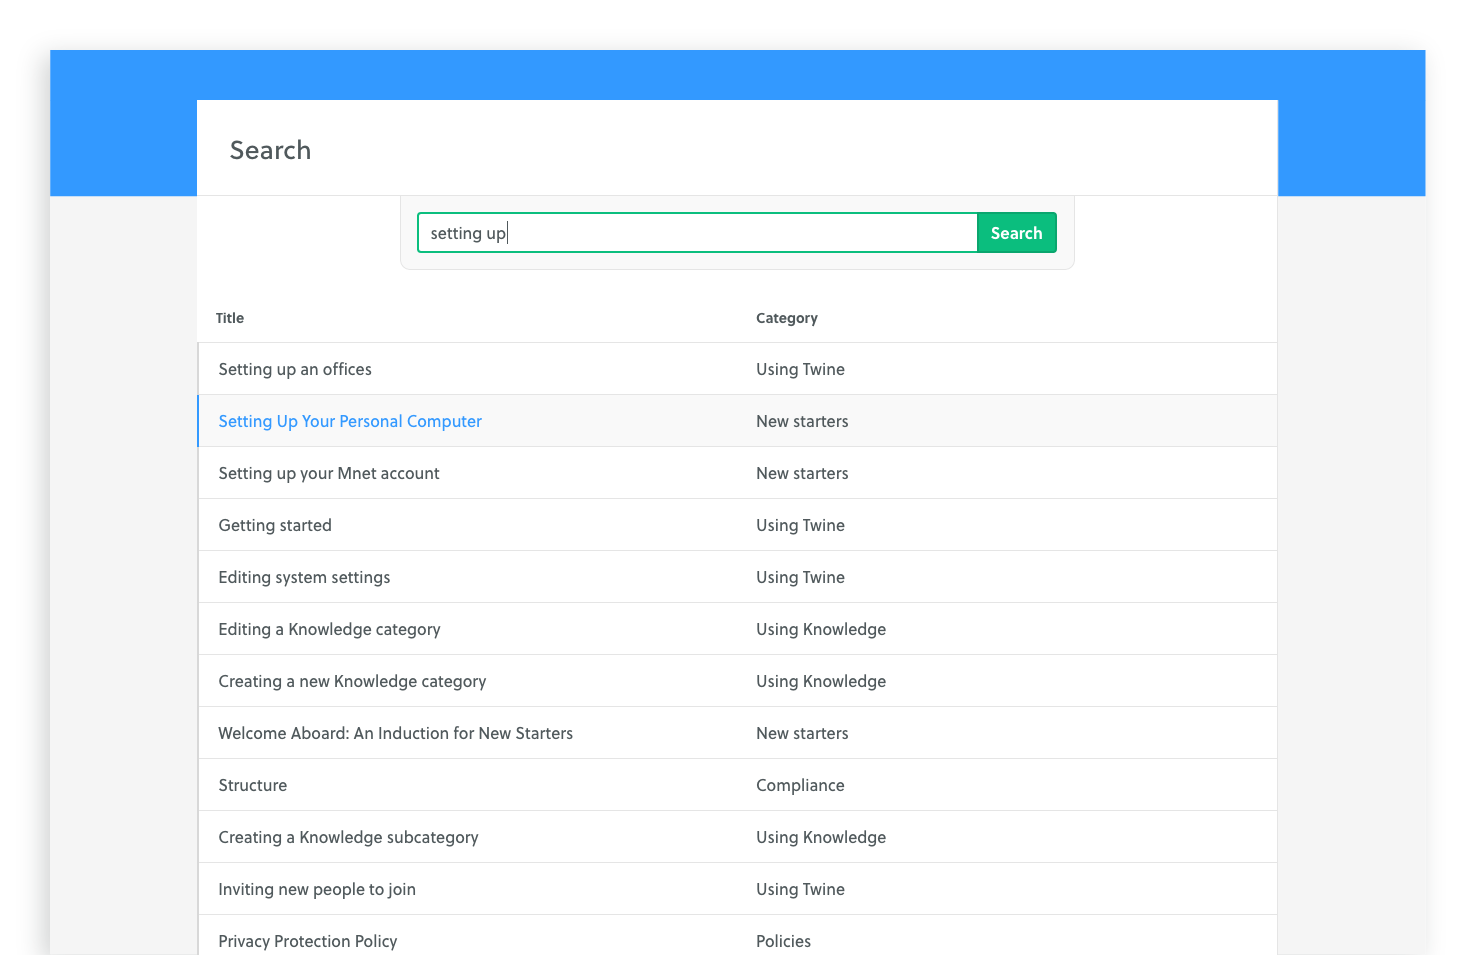Open 'Inviting new people to join' result
The image size is (1476, 955).
pyautogui.click(x=317, y=889)
